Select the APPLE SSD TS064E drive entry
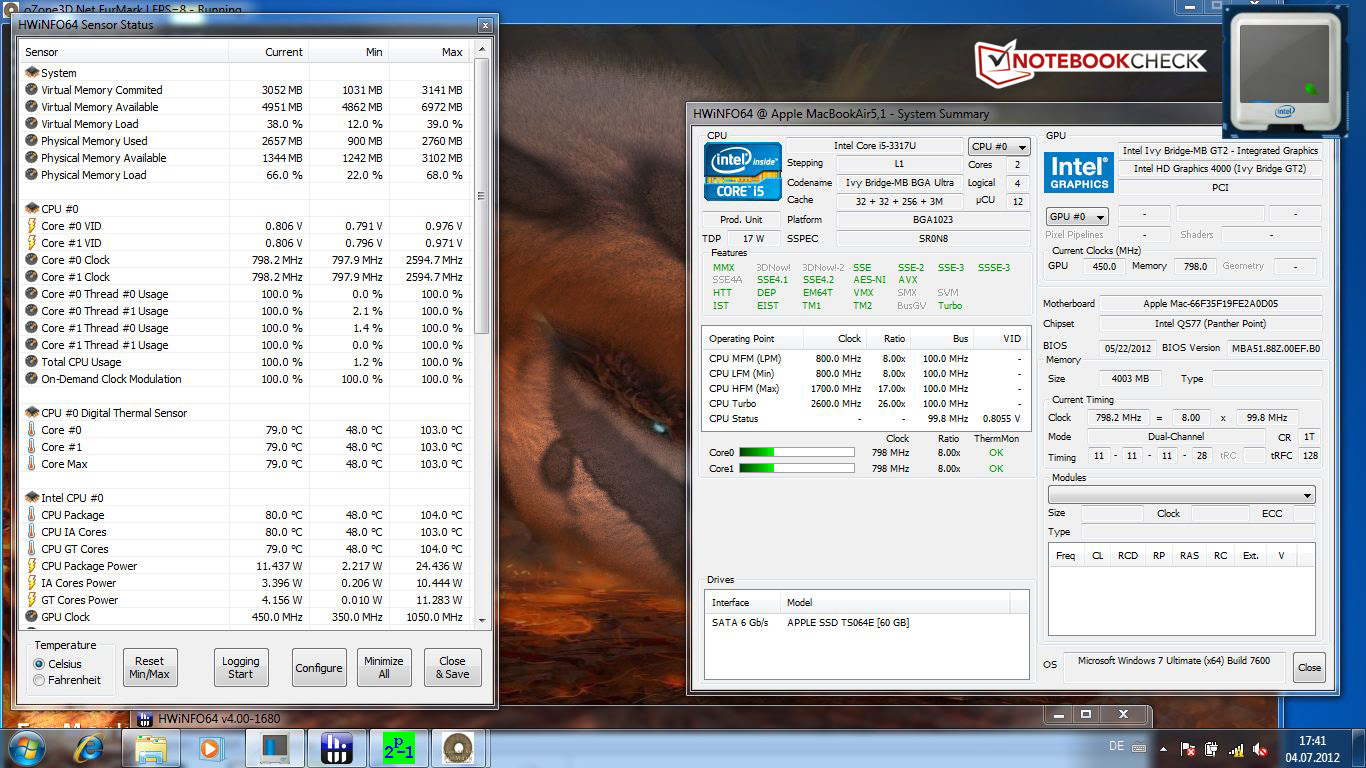This screenshot has width=1366, height=768. click(x=866, y=623)
